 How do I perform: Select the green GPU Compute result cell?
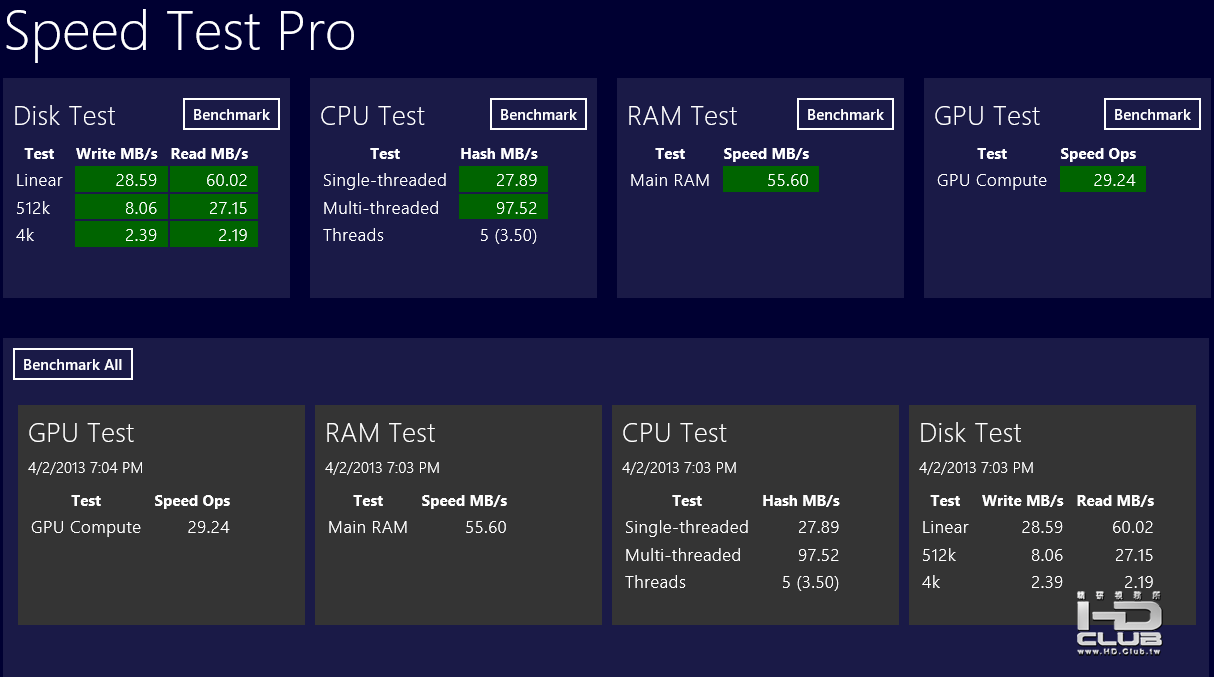(1102, 180)
